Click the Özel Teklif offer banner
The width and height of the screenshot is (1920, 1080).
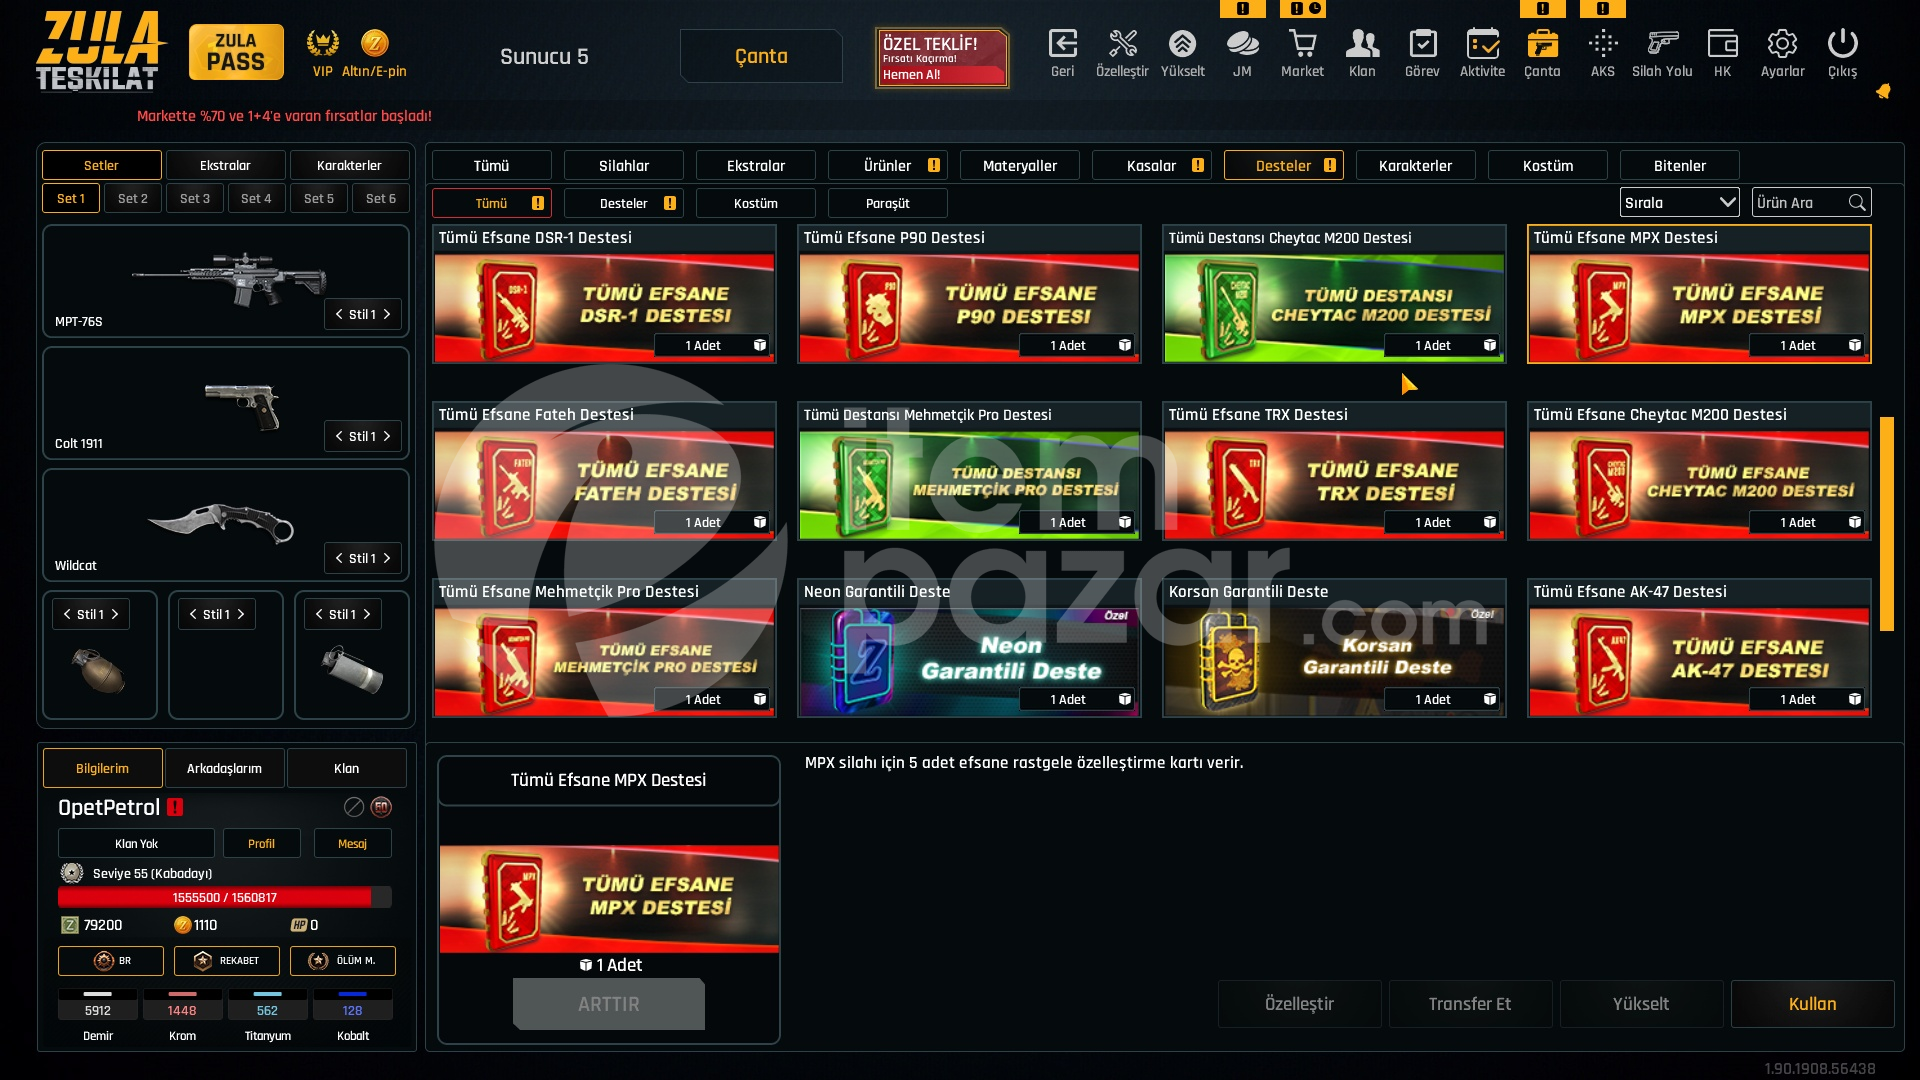[942, 58]
